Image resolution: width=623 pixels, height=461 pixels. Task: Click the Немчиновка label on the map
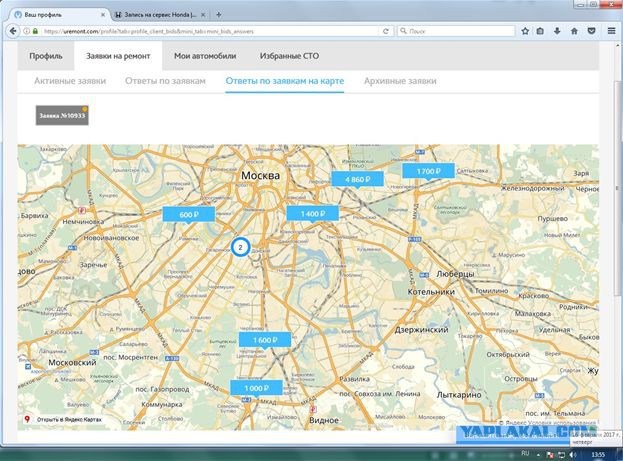[83, 222]
